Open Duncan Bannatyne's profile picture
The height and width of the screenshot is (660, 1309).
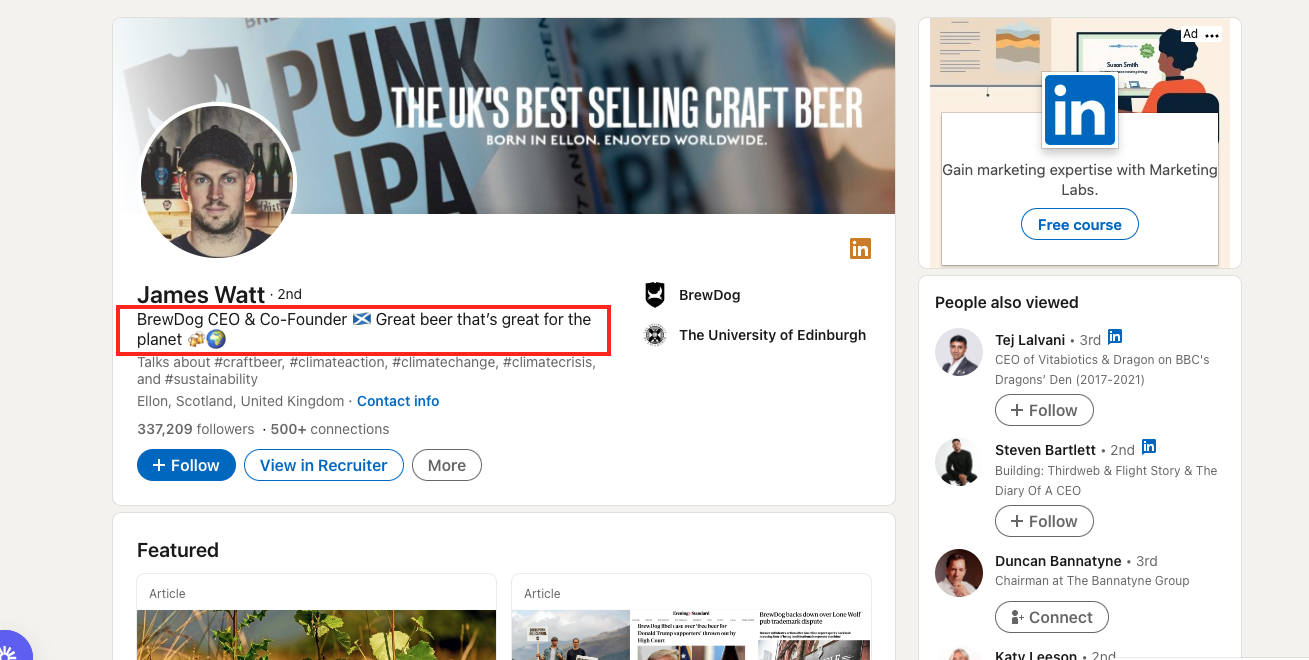959,573
